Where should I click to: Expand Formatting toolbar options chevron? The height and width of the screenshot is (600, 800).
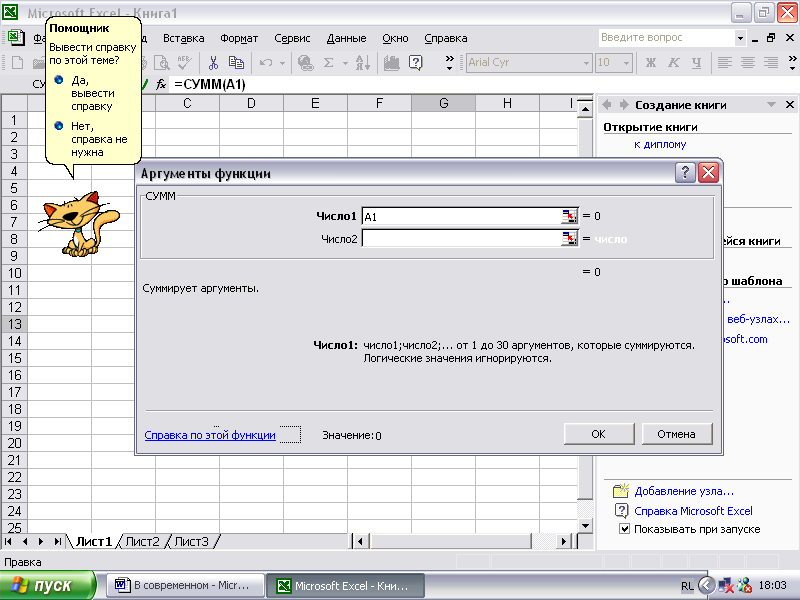pyautogui.click(x=792, y=63)
